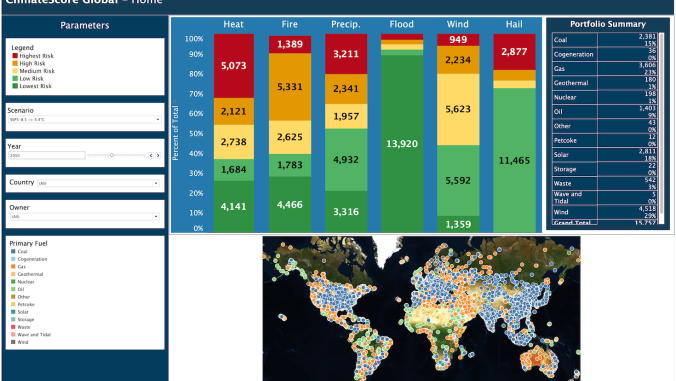Select the Geothermal row in Portfolio Summary
Viewport: 676px width, 381px height.
[x=604, y=83]
